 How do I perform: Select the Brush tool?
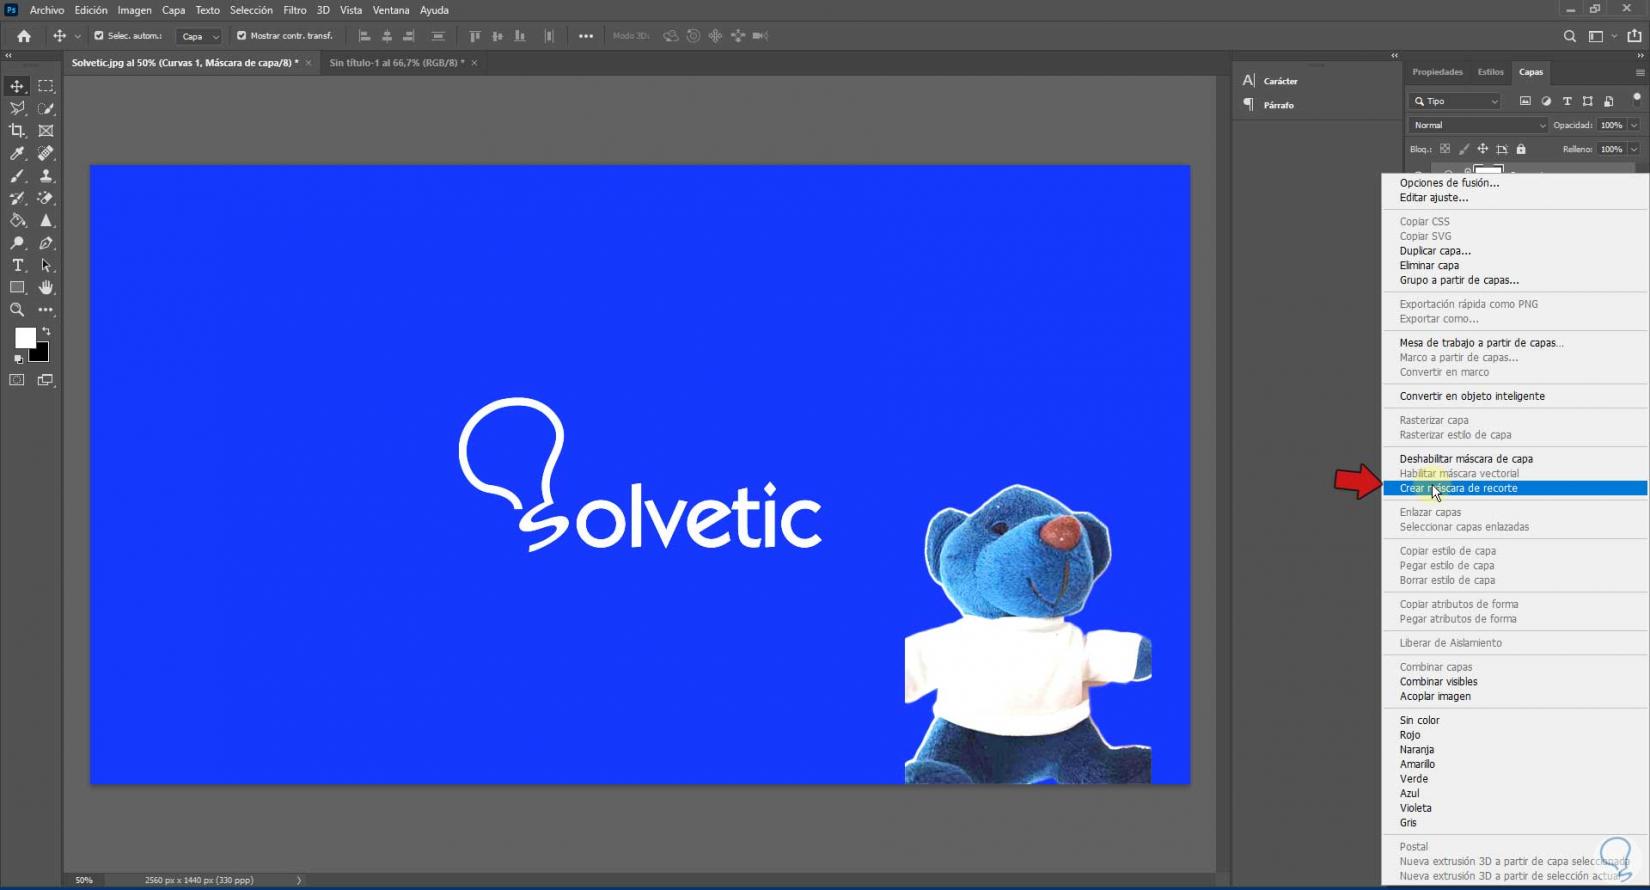pos(17,176)
